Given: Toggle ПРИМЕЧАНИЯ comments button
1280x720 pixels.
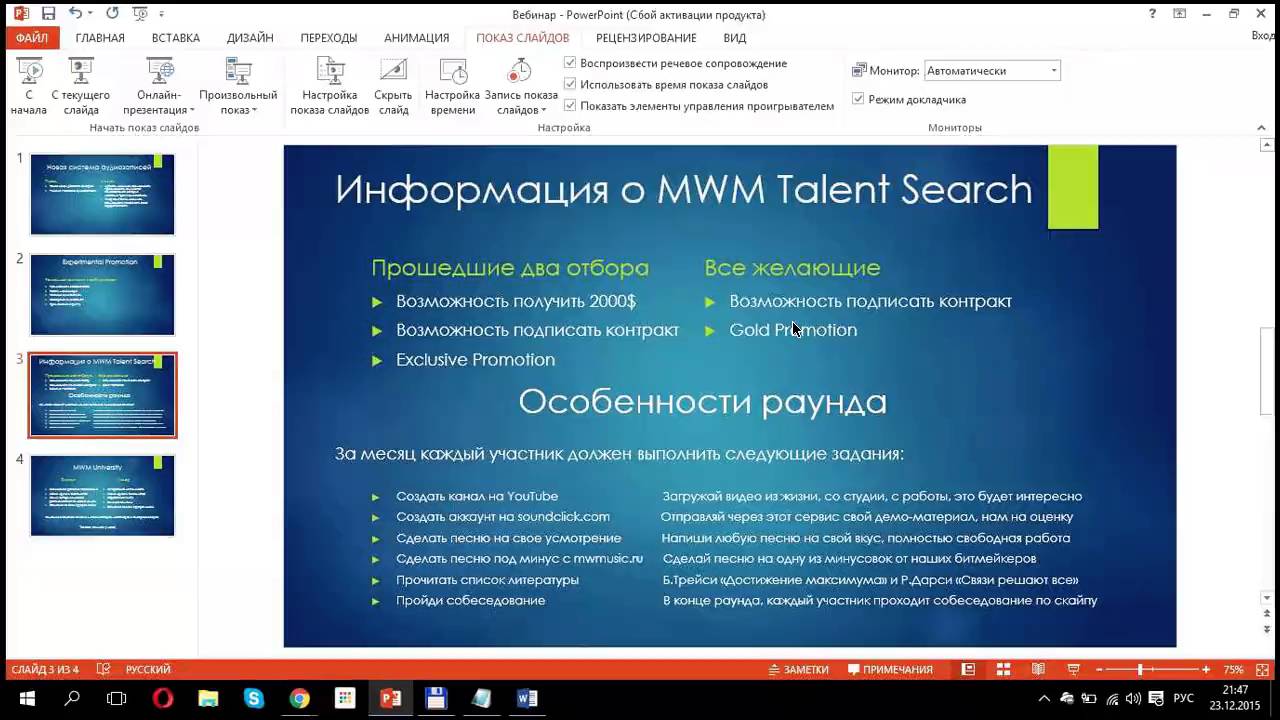Looking at the screenshot, I should (890, 669).
